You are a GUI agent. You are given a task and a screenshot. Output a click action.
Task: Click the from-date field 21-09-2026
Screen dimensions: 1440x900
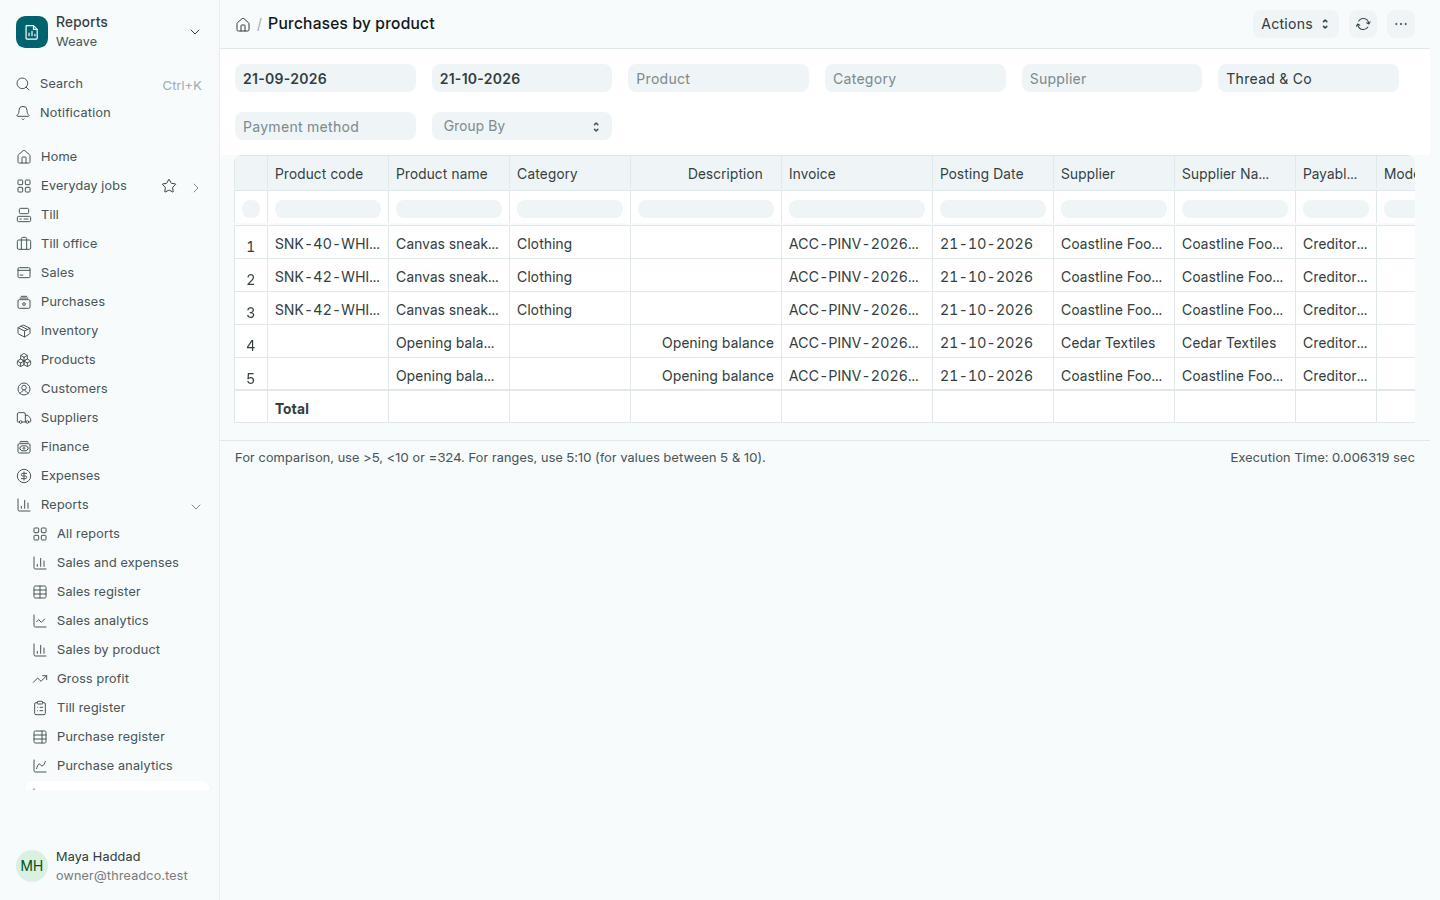point(325,78)
